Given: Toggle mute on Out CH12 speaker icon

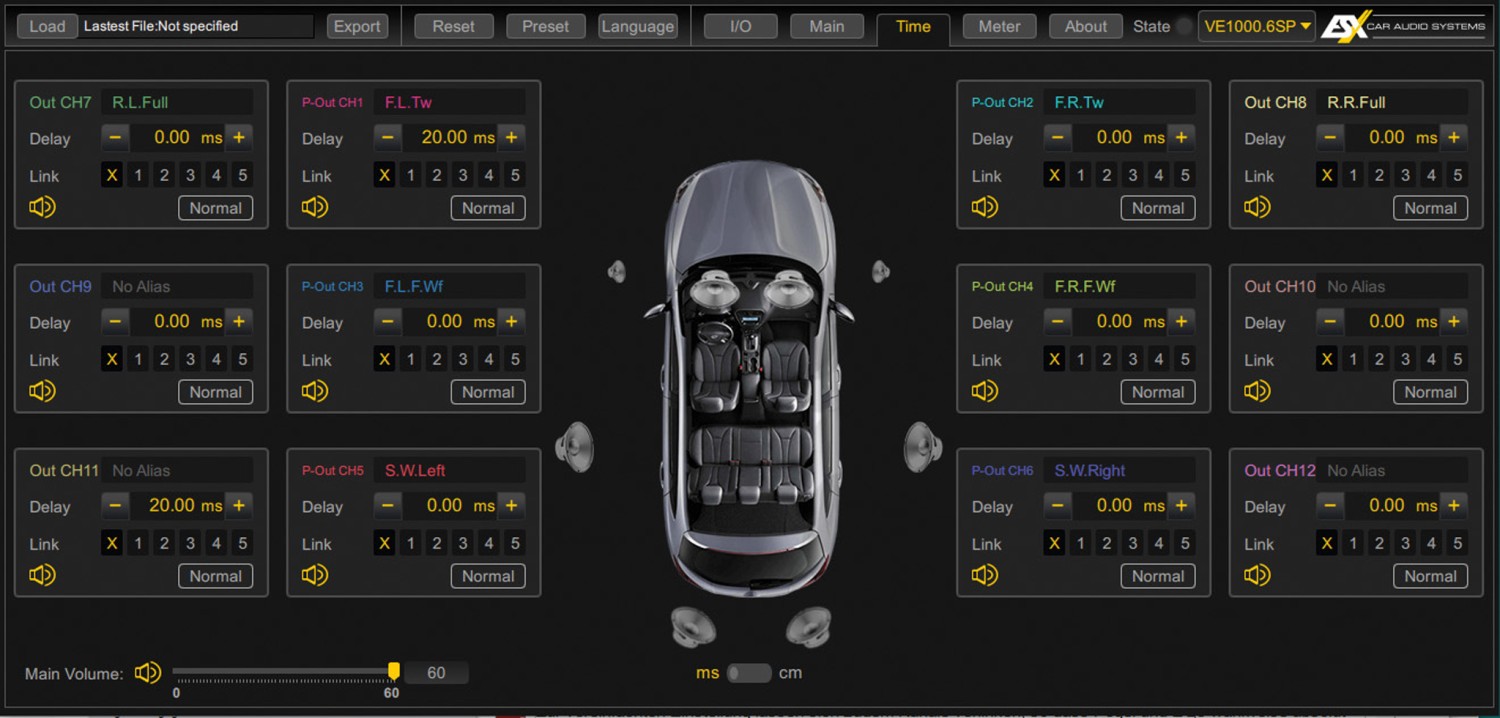Looking at the screenshot, I should (x=1257, y=575).
